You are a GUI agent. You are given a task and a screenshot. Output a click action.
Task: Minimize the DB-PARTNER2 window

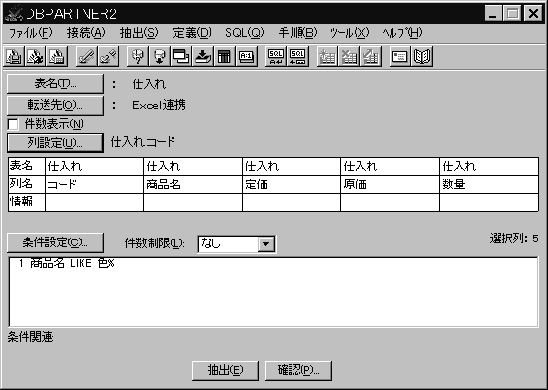coord(493,14)
